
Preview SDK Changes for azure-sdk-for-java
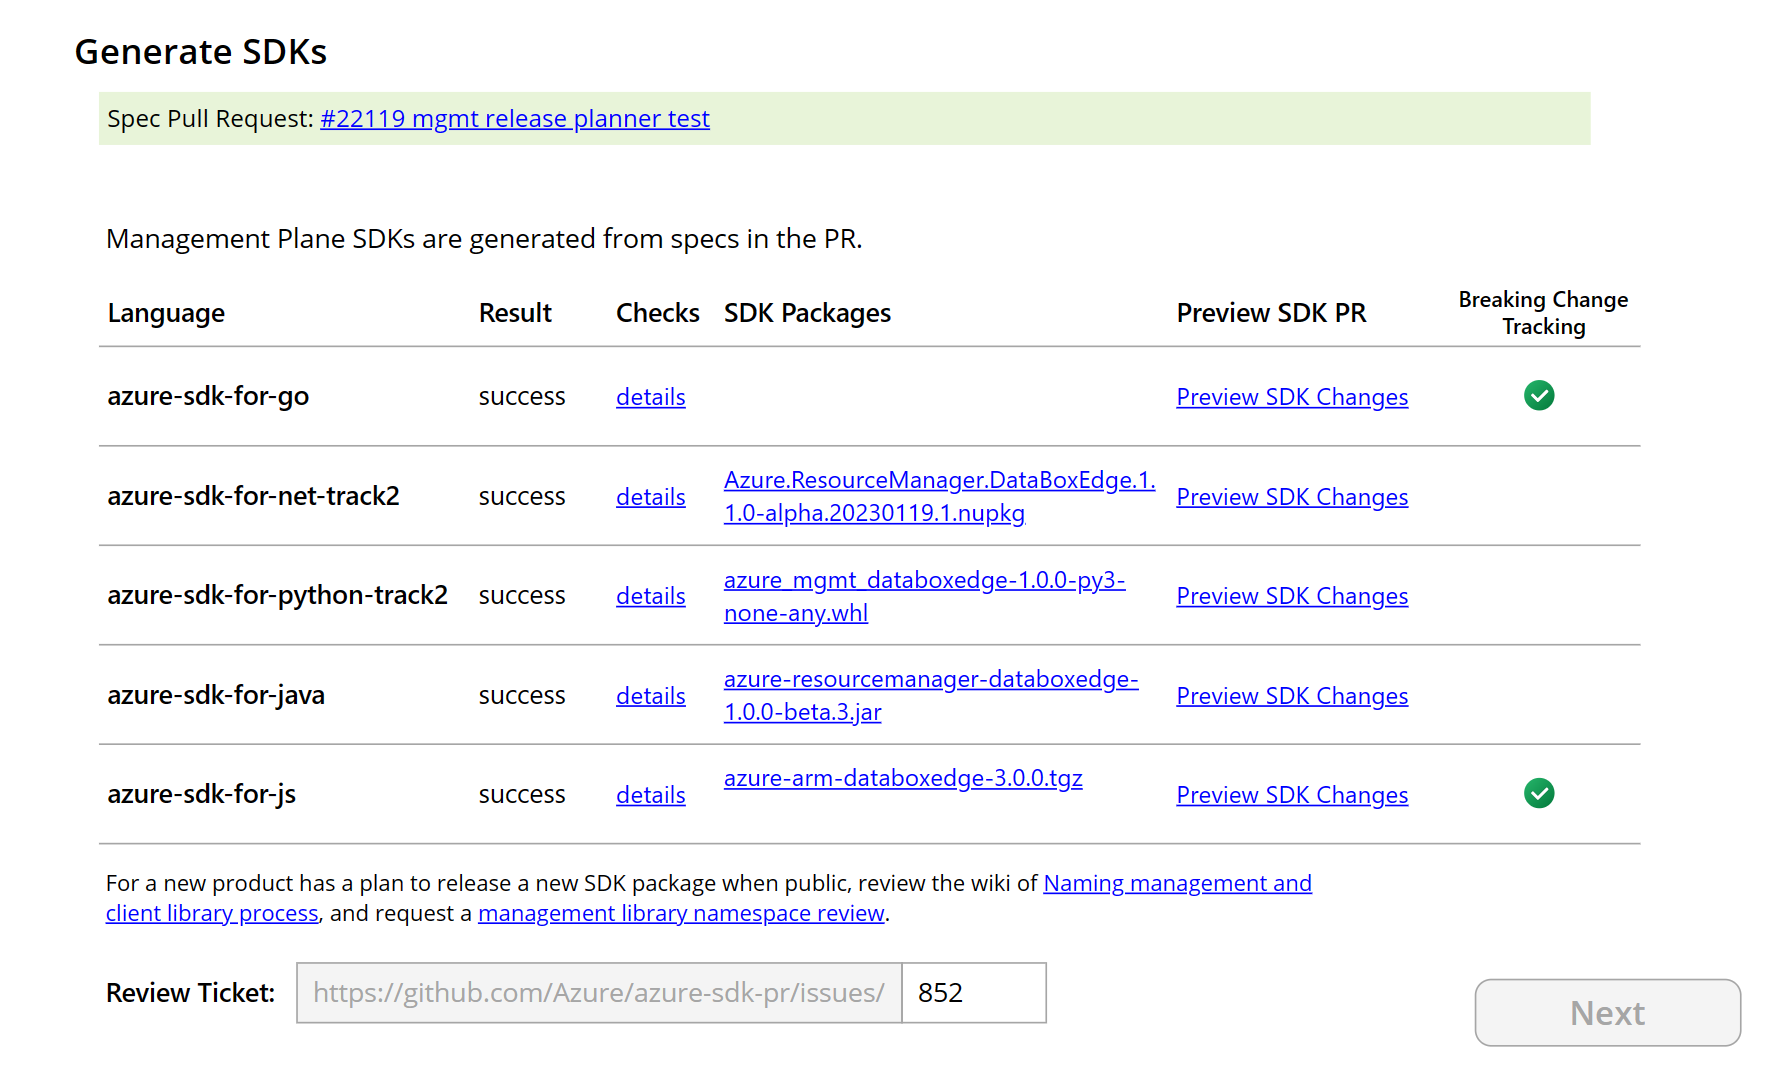pos(1291,695)
